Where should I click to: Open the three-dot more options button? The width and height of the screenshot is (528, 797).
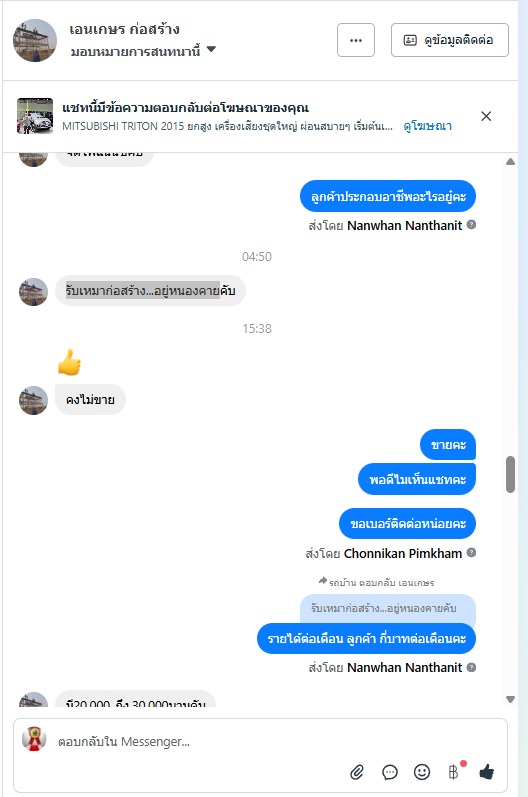(356, 40)
